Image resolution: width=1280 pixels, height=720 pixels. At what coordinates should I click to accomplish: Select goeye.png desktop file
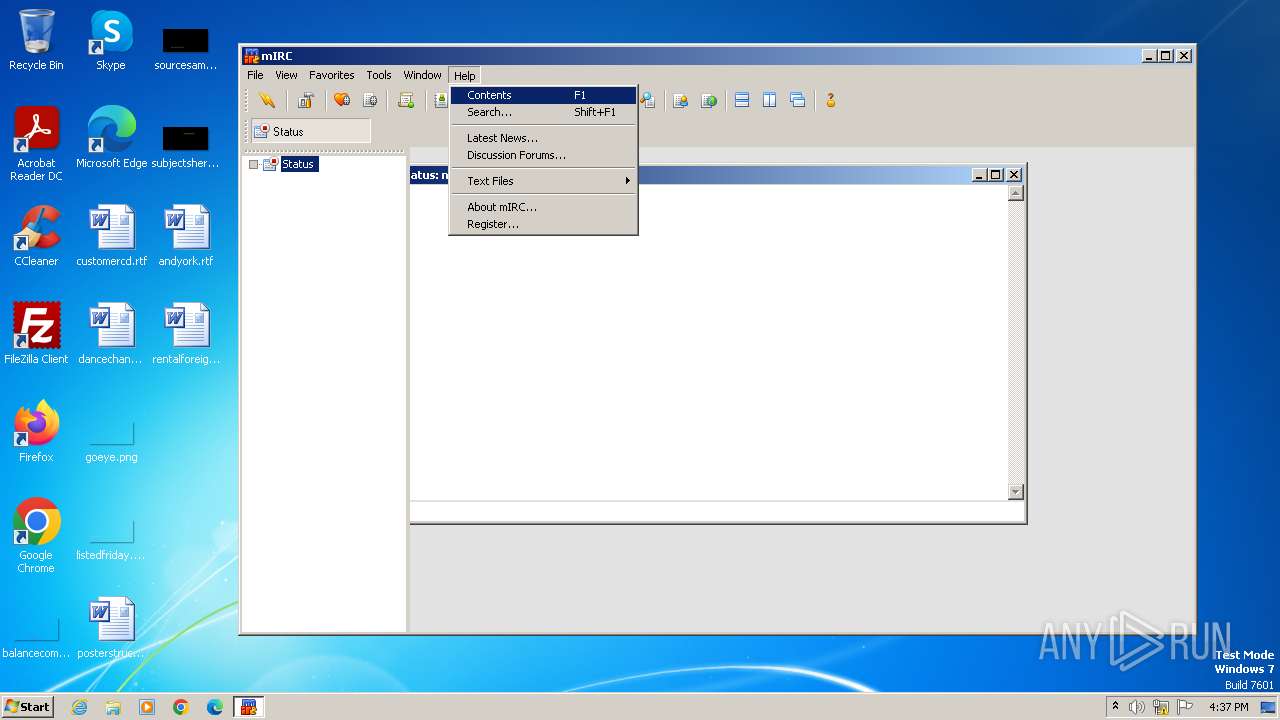click(x=111, y=440)
